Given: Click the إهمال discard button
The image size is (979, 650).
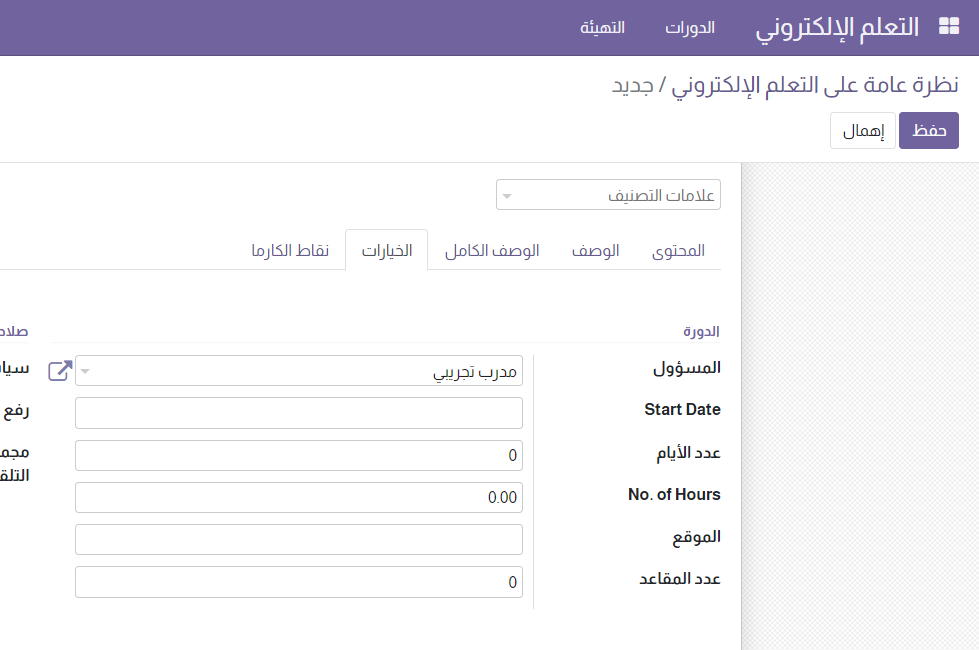Looking at the screenshot, I should (x=862, y=131).
